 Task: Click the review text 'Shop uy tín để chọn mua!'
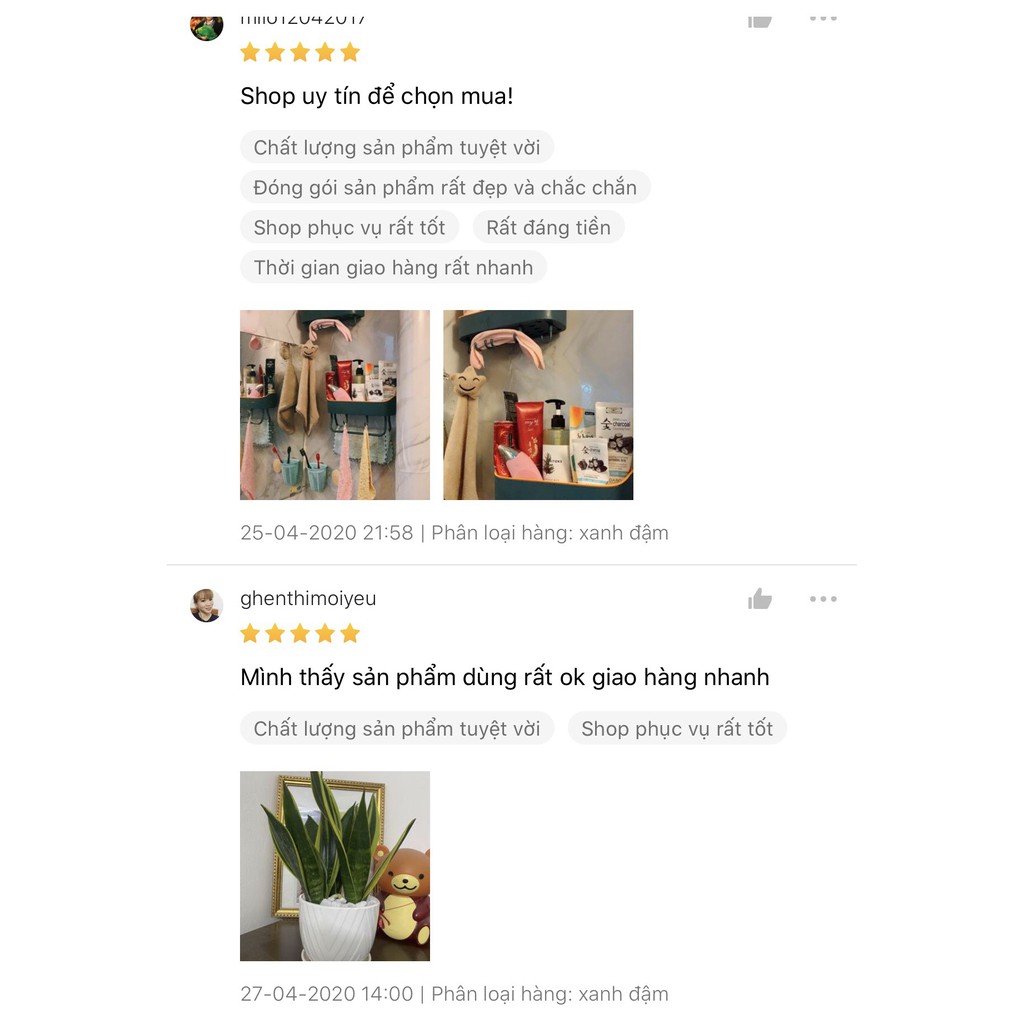coord(377,96)
